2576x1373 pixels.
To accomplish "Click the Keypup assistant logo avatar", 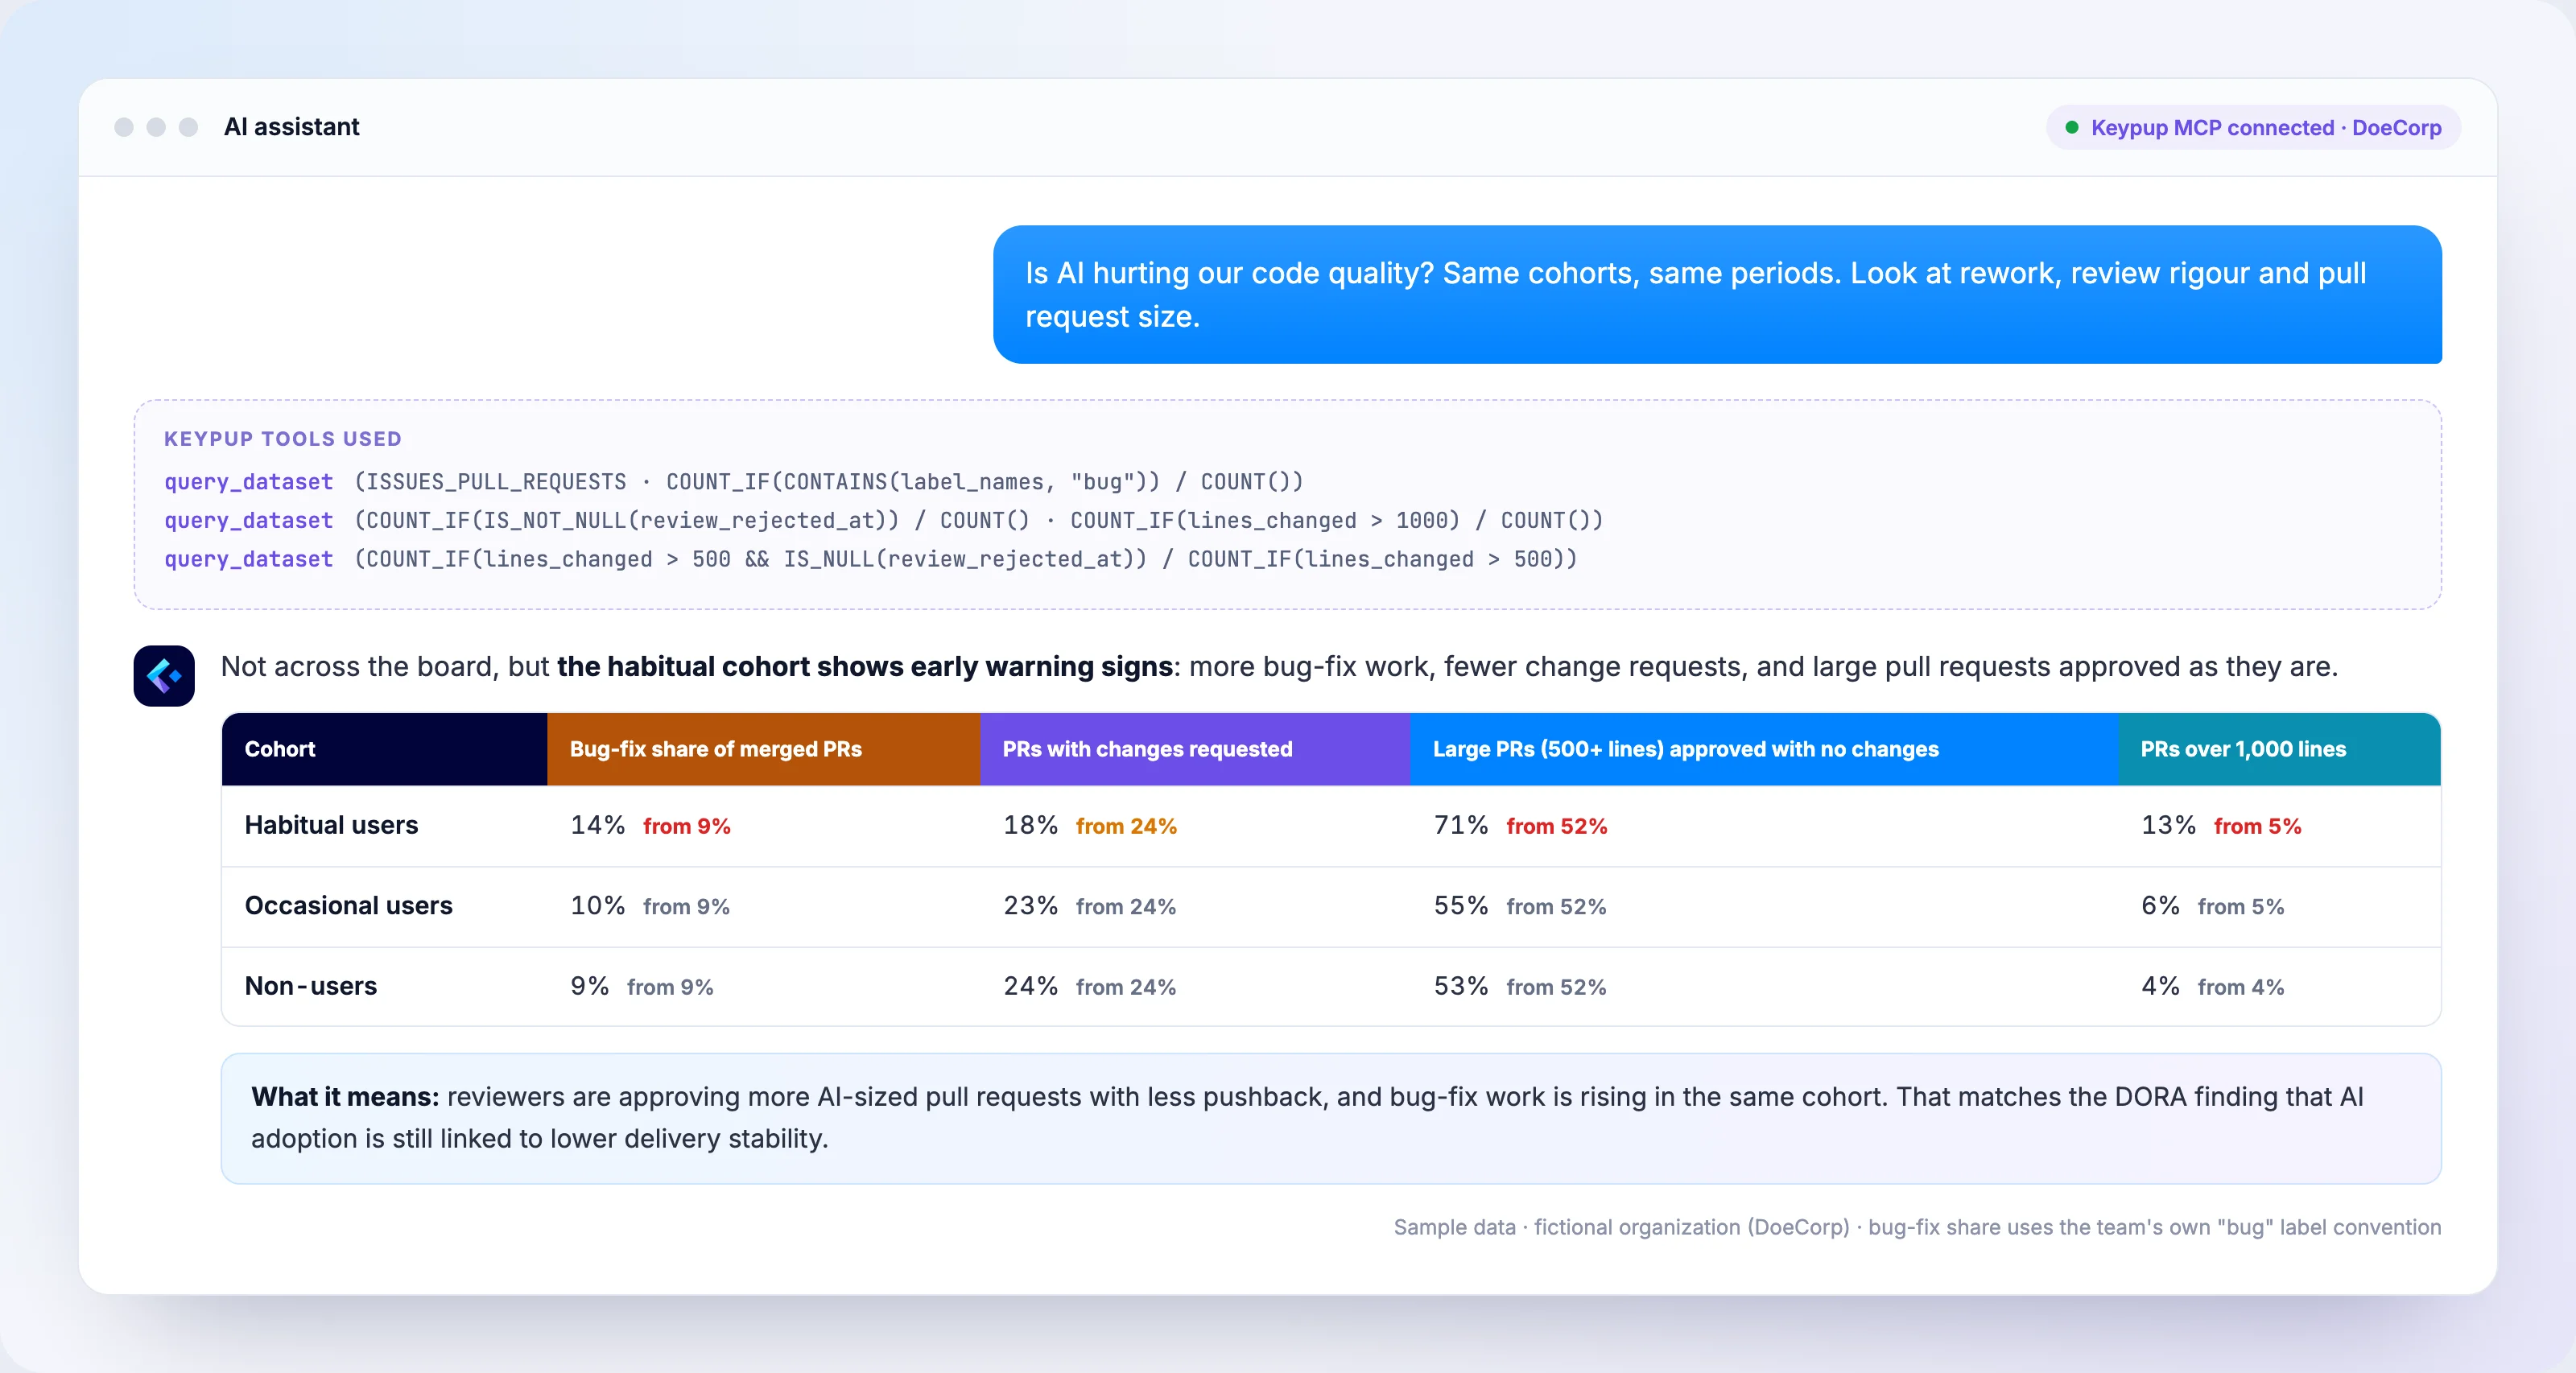I will pyautogui.click(x=164, y=676).
